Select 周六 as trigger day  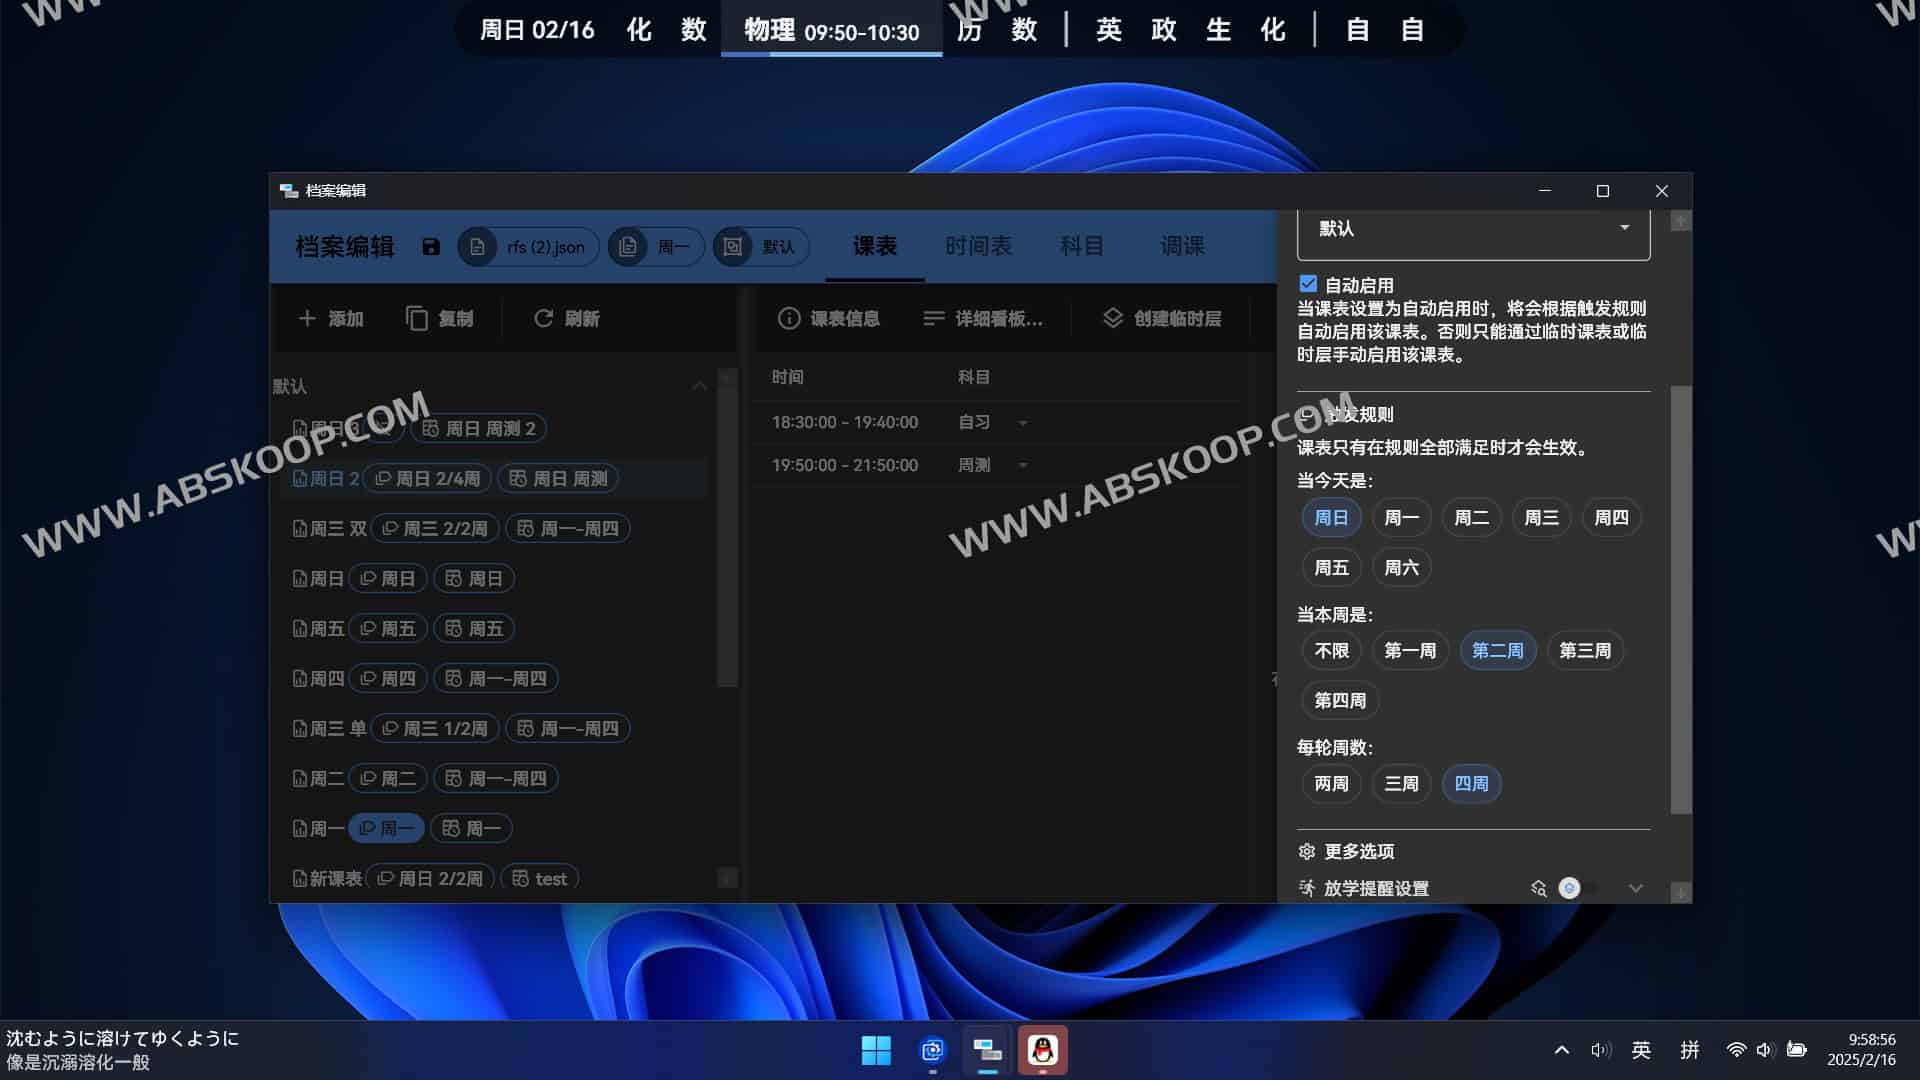pyautogui.click(x=1401, y=567)
